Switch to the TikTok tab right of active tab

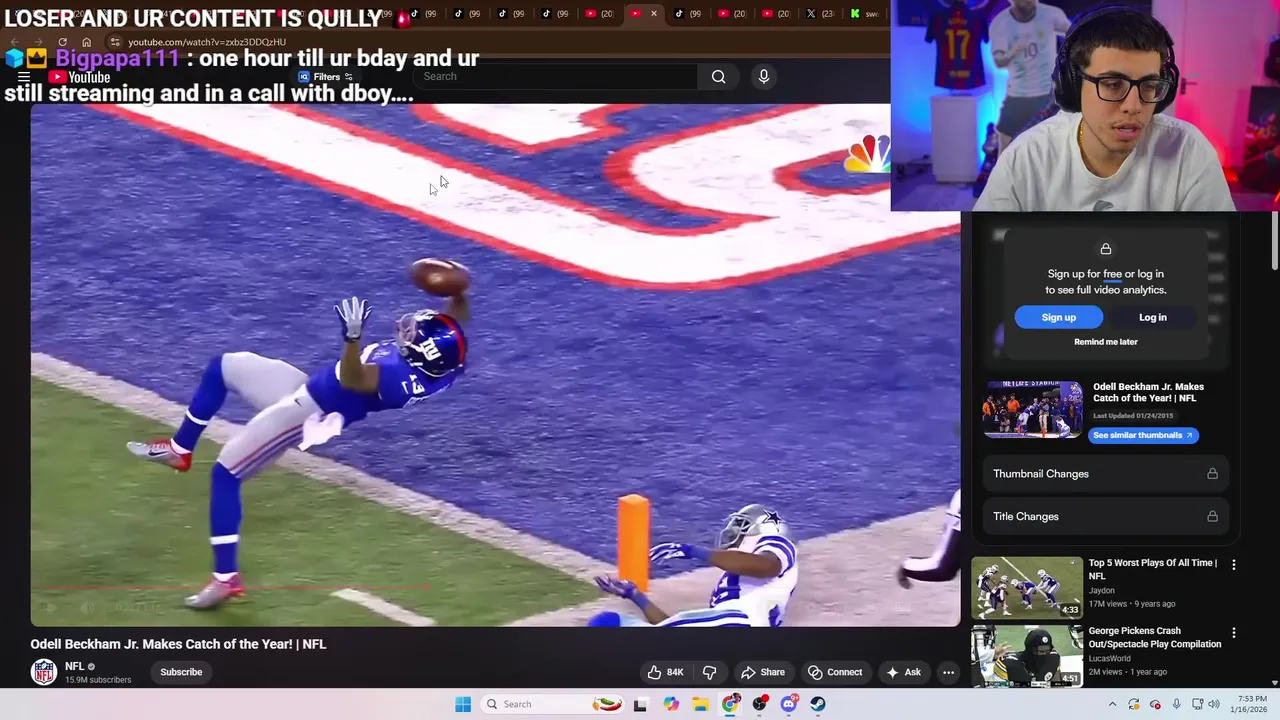(x=688, y=14)
